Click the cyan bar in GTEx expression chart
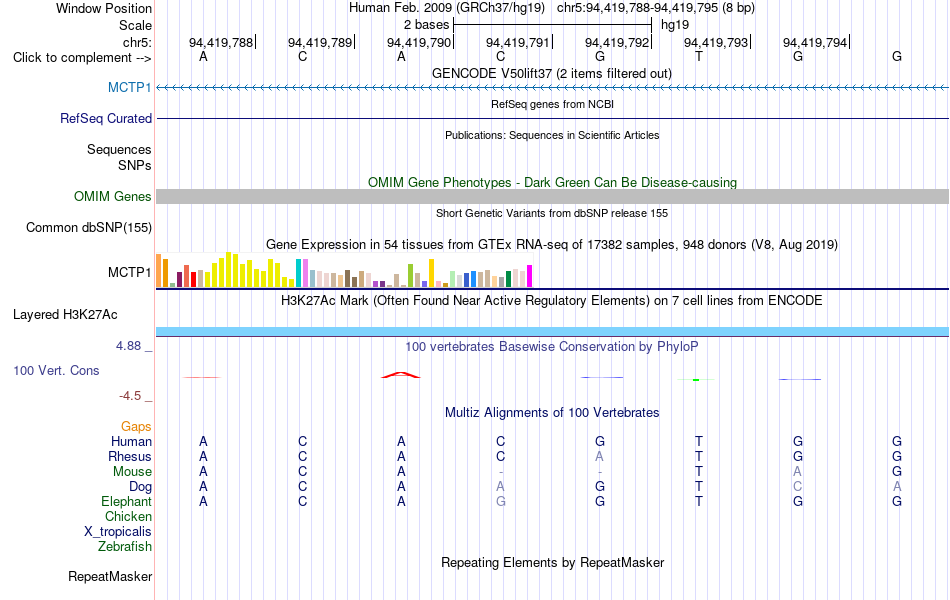Screen dimensions: 950x600 click(x=298, y=273)
